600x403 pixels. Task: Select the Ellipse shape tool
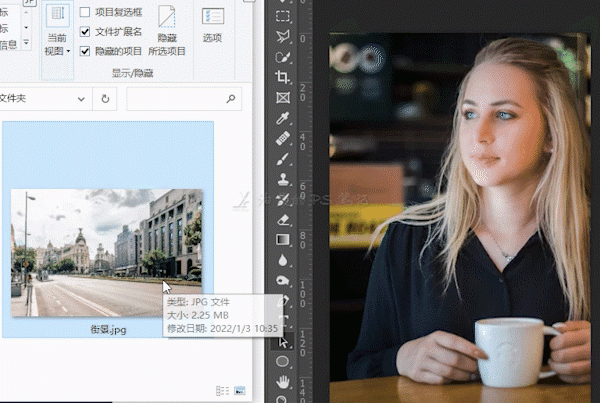coord(283,362)
